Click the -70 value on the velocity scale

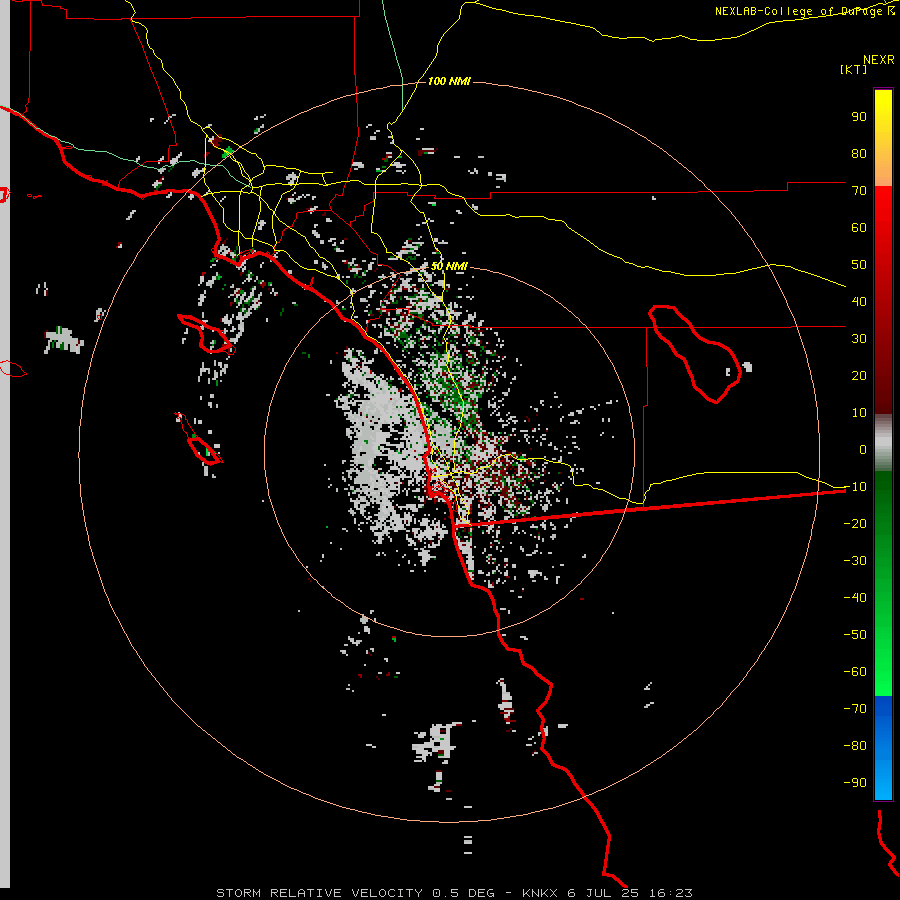tap(855, 708)
